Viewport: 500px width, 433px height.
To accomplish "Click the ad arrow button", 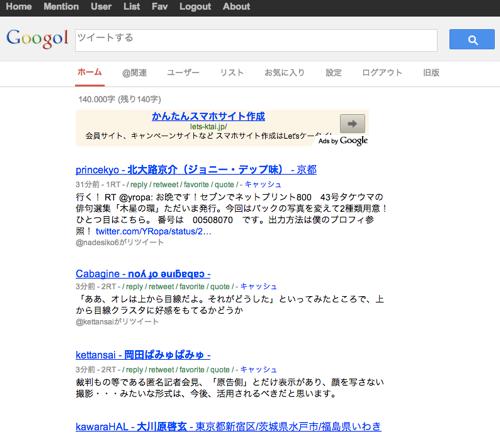I will (352, 124).
